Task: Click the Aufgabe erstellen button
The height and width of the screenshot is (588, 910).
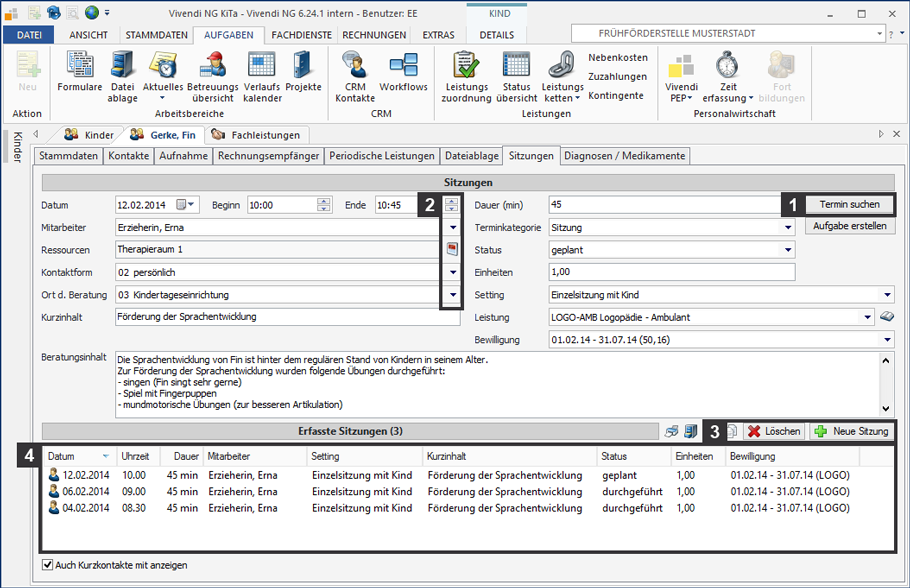Action: (x=850, y=226)
